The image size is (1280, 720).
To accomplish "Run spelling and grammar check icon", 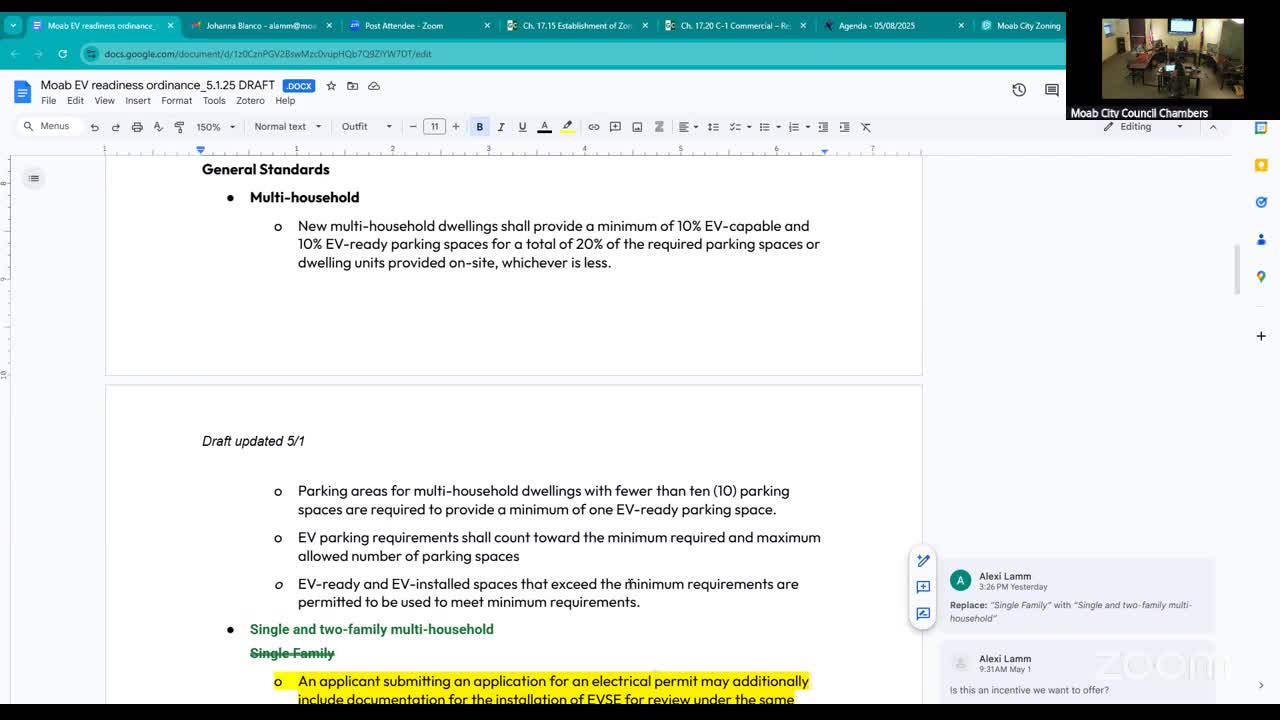I will coord(158,127).
